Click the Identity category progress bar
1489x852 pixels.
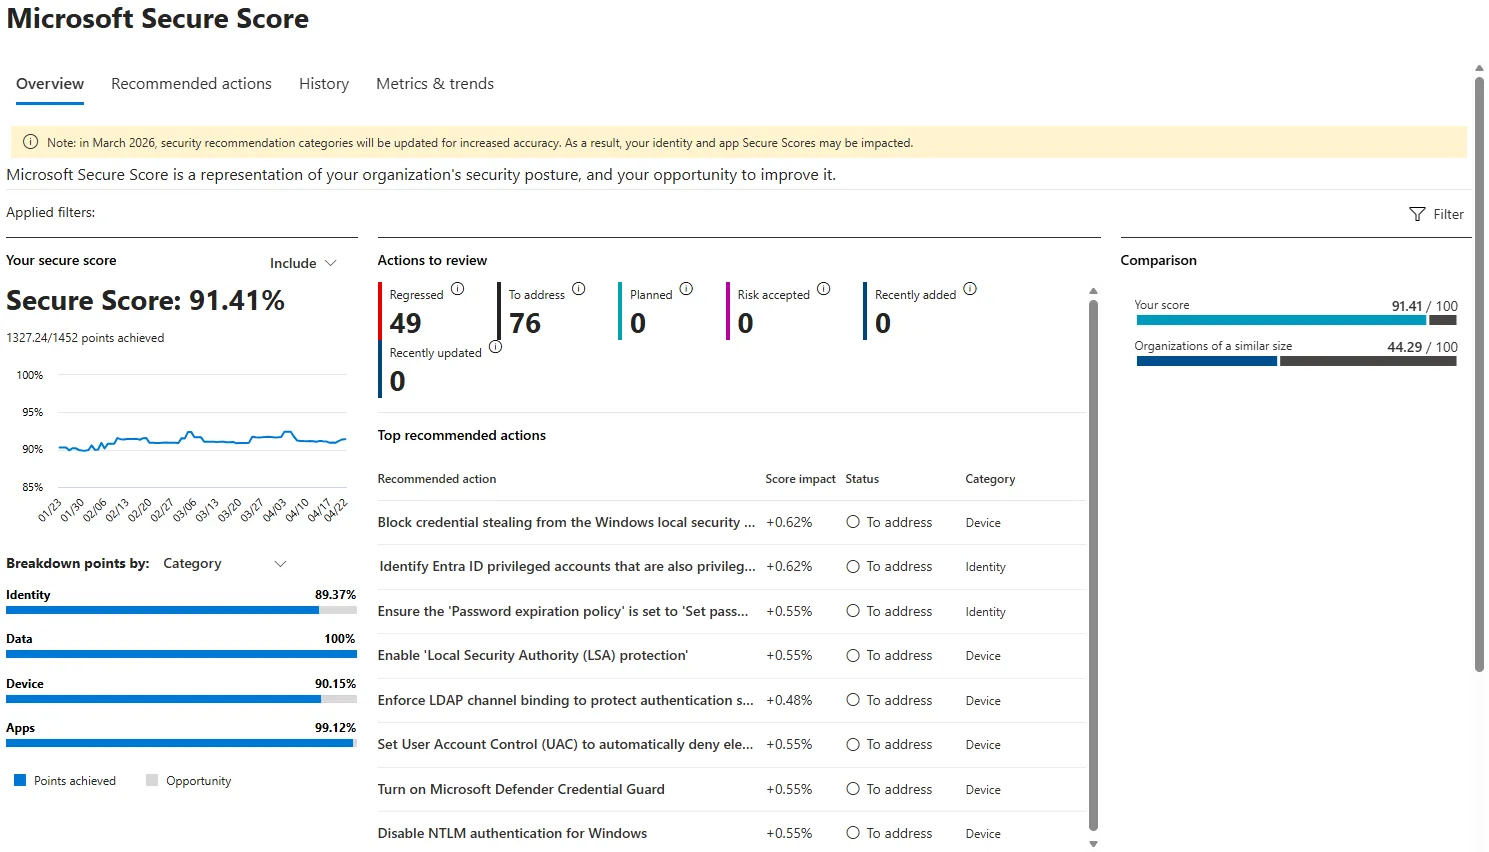[x=181, y=610]
